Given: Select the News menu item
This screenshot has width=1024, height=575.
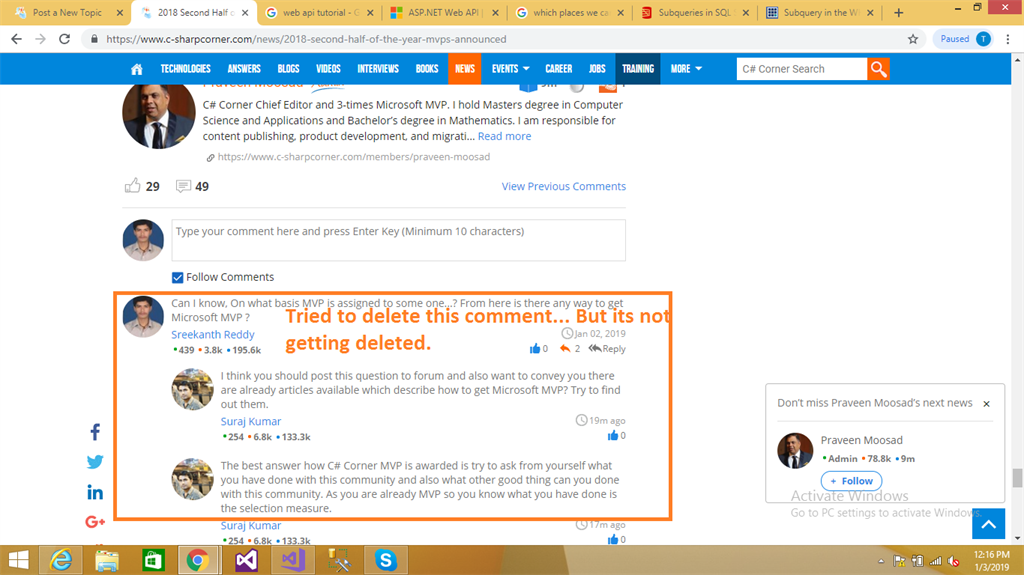Looking at the screenshot, I should [x=465, y=69].
